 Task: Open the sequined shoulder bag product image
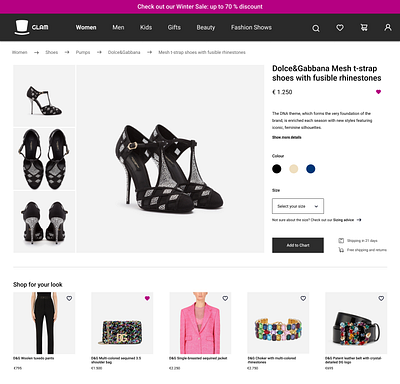(122, 323)
